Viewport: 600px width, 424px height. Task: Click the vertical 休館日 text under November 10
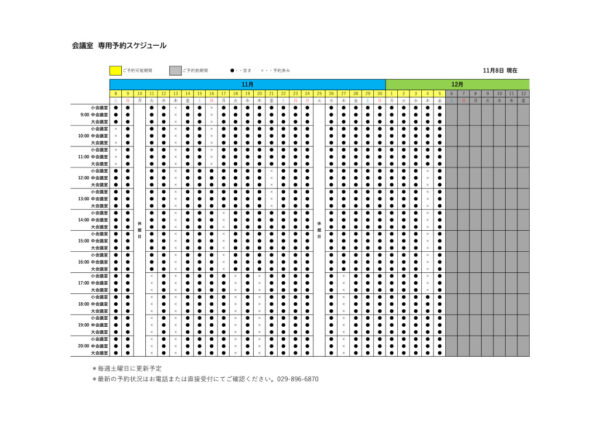pos(140,230)
